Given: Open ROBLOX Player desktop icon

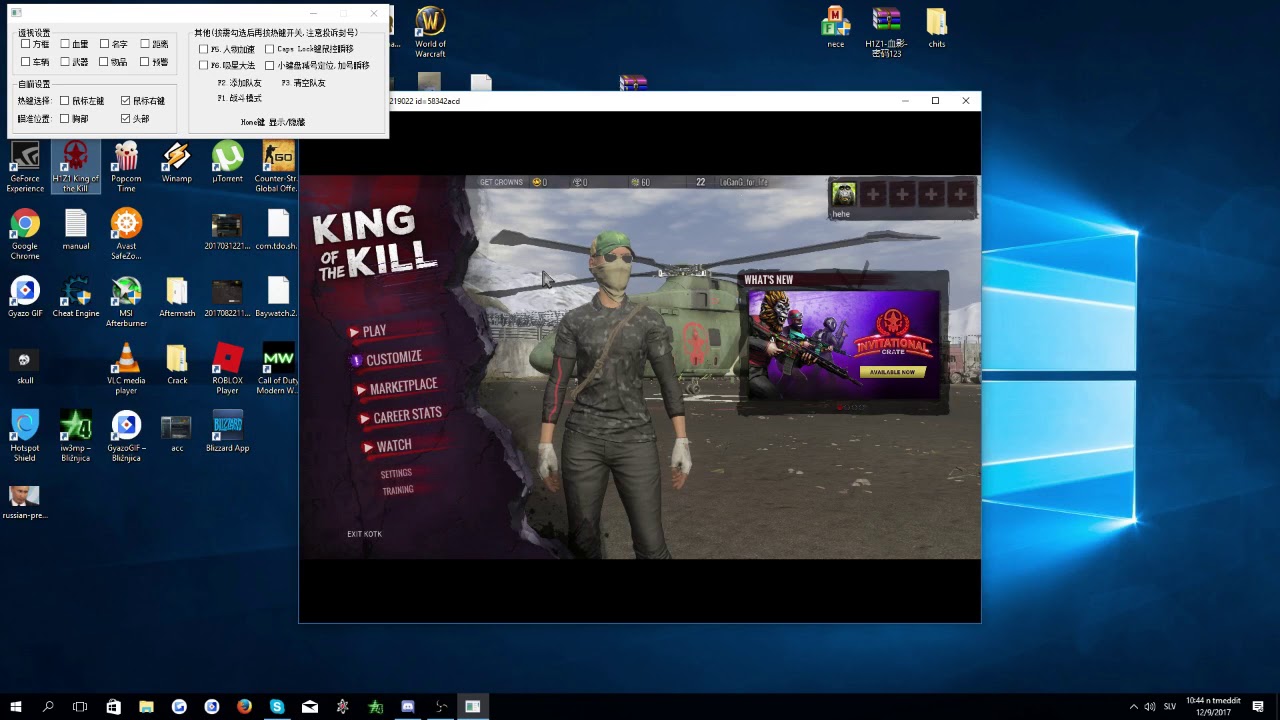Looking at the screenshot, I should coord(228,369).
